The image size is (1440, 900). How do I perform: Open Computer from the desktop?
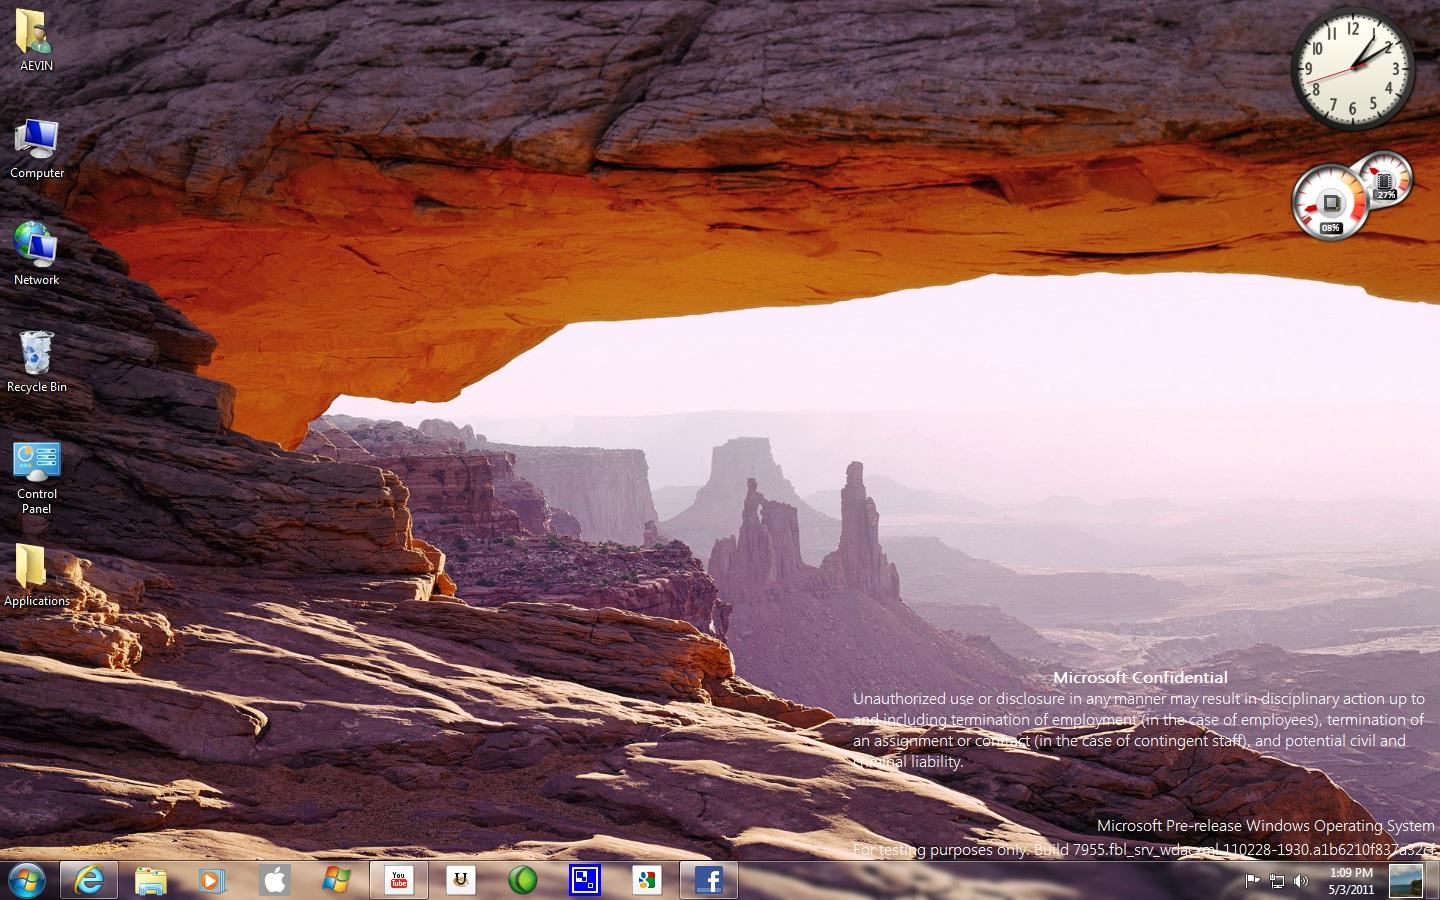pos(36,140)
